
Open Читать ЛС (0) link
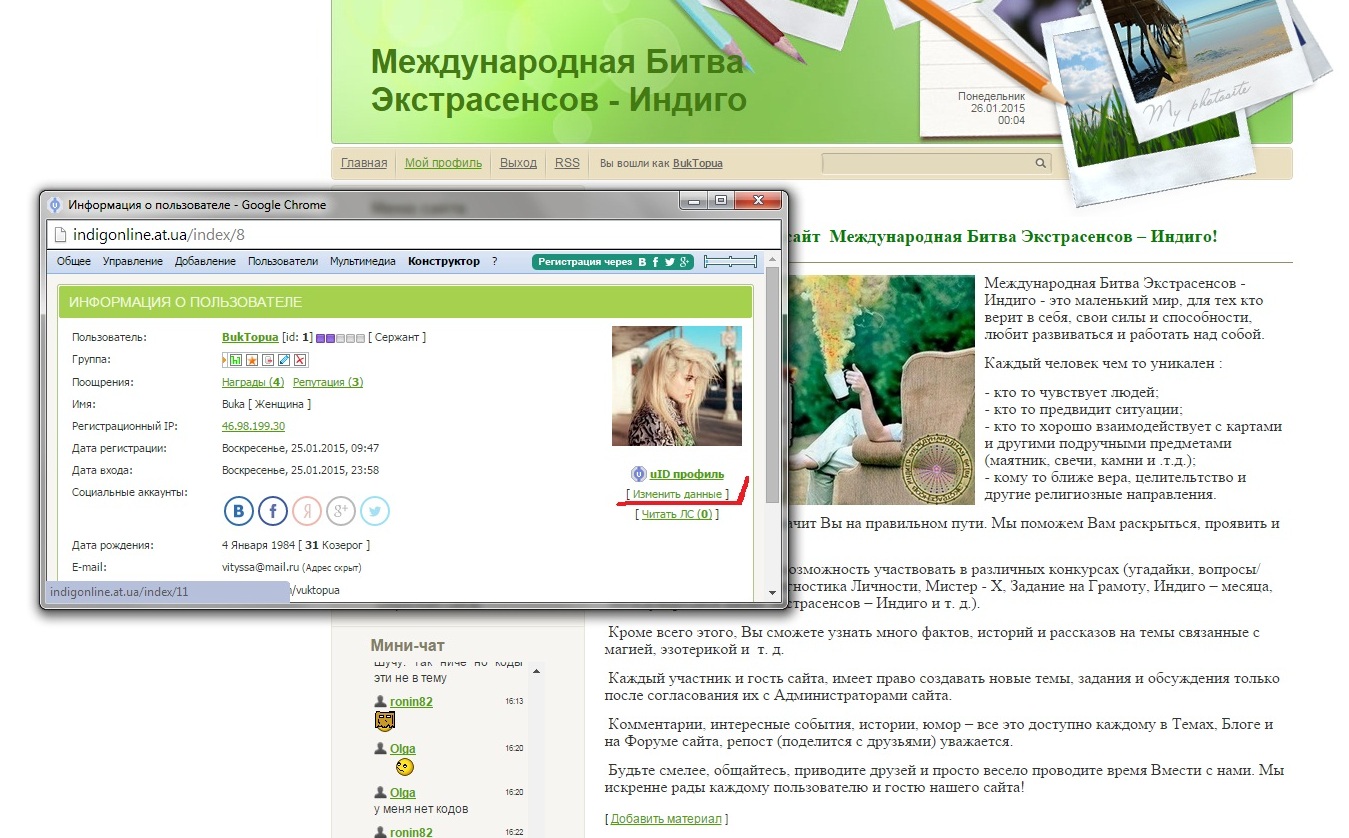[x=677, y=514]
